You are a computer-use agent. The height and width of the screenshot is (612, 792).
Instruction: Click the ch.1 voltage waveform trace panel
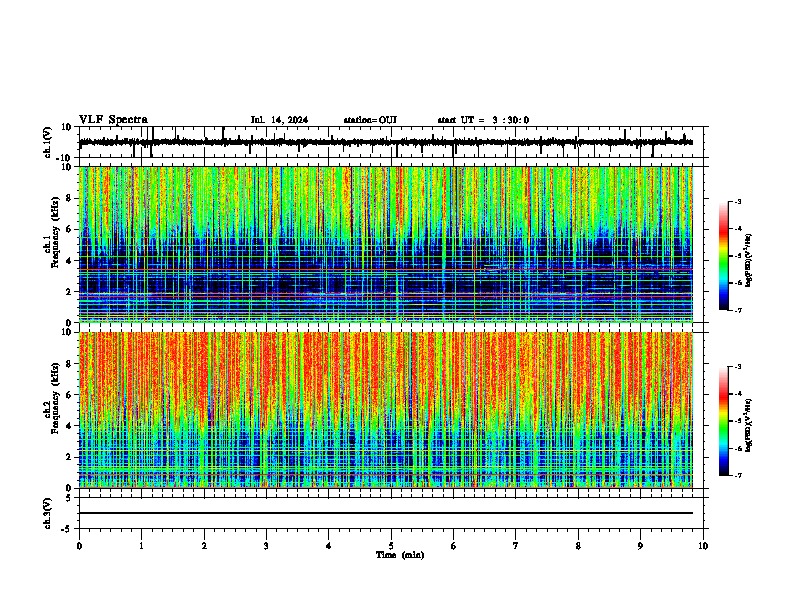pos(391,142)
